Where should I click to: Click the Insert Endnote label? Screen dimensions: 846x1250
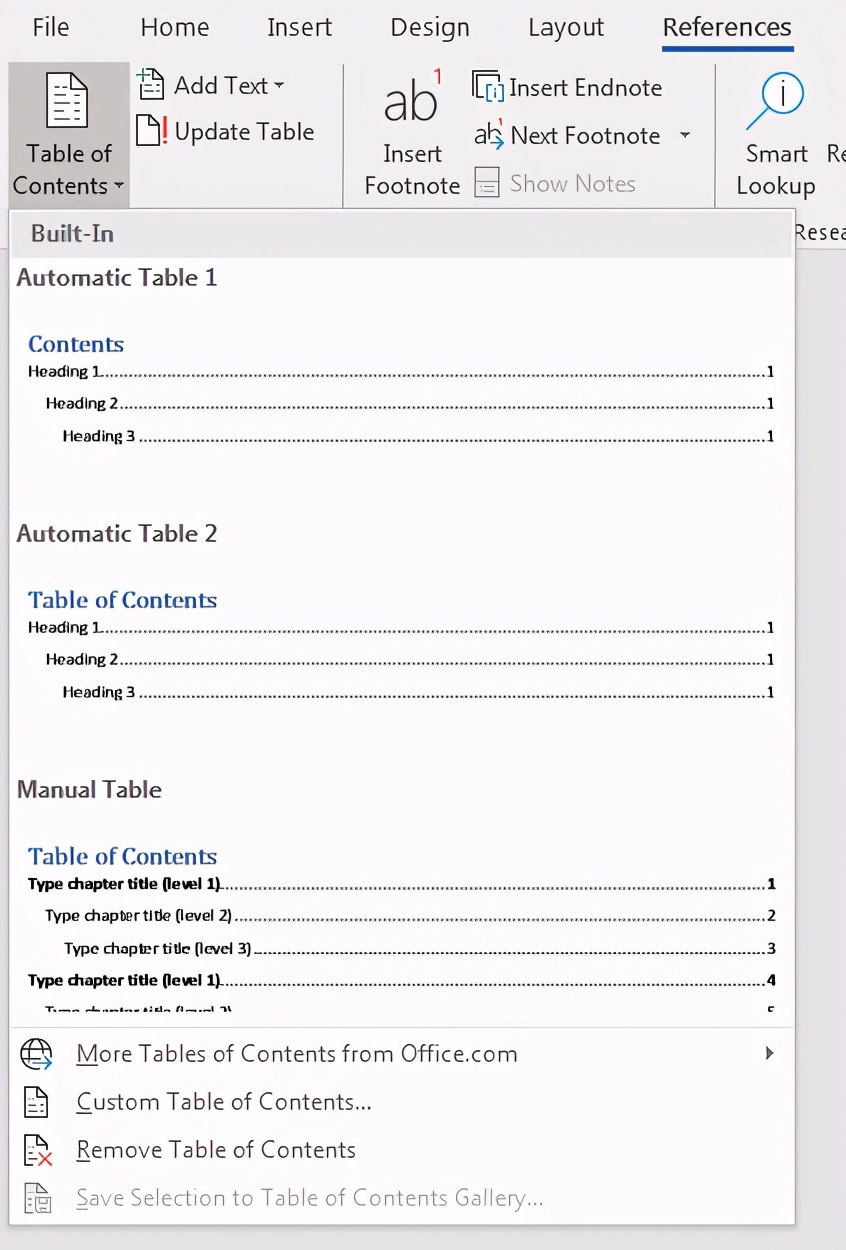tap(585, 87)
